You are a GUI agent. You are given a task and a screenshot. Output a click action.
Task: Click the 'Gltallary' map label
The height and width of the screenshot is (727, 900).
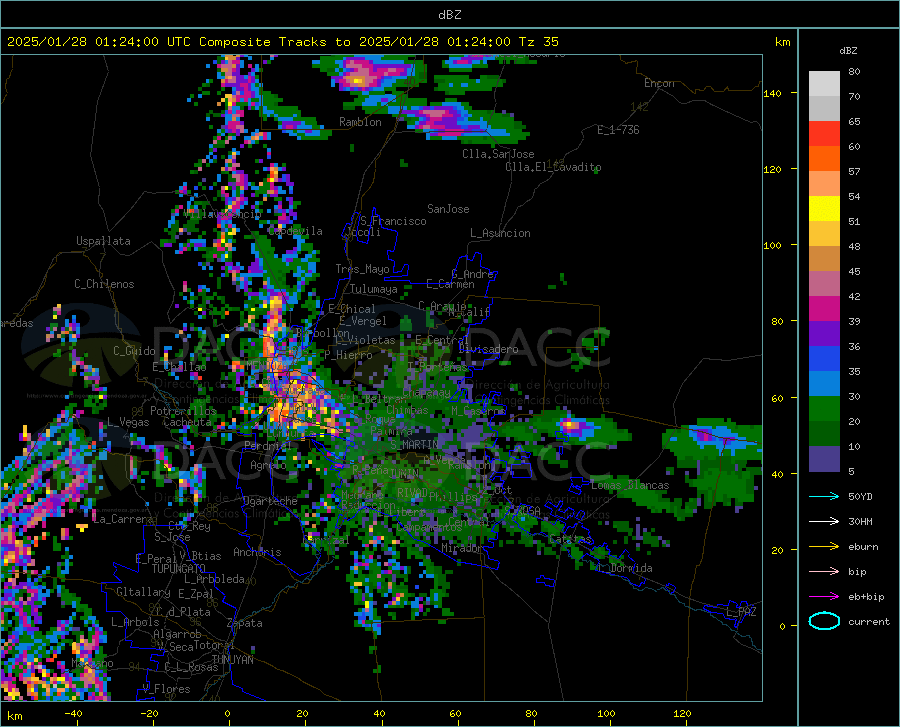tap(143, 592)
